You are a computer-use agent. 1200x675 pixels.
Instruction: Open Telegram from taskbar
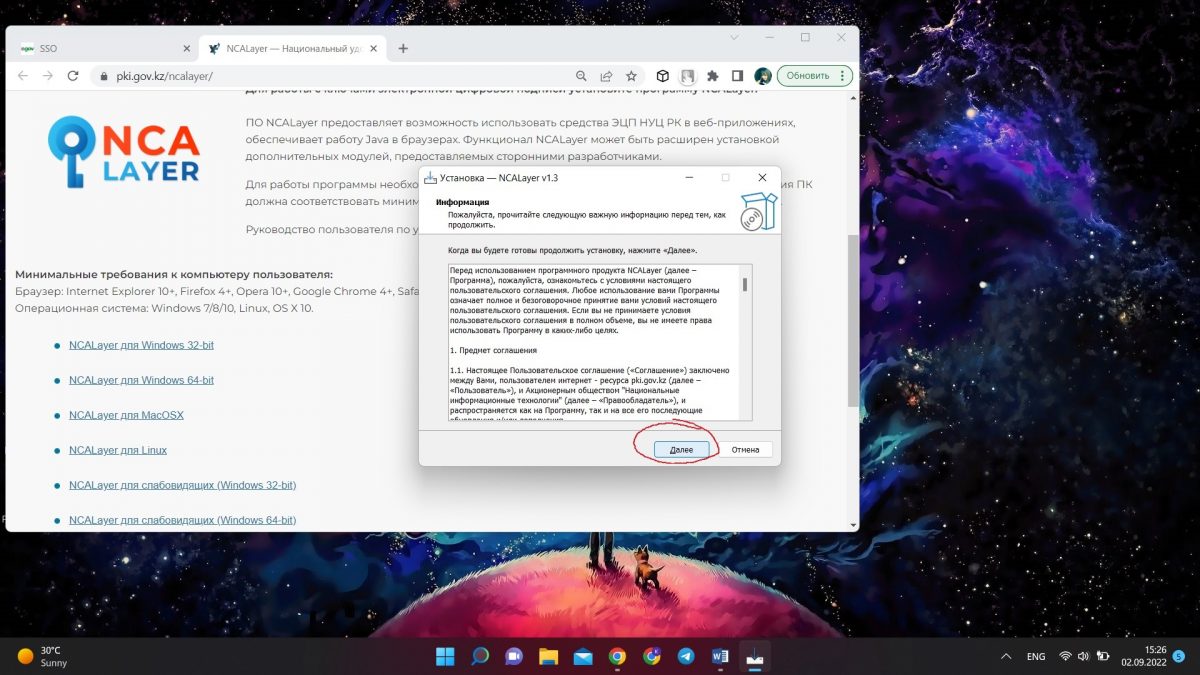click(x=686, y=656)
